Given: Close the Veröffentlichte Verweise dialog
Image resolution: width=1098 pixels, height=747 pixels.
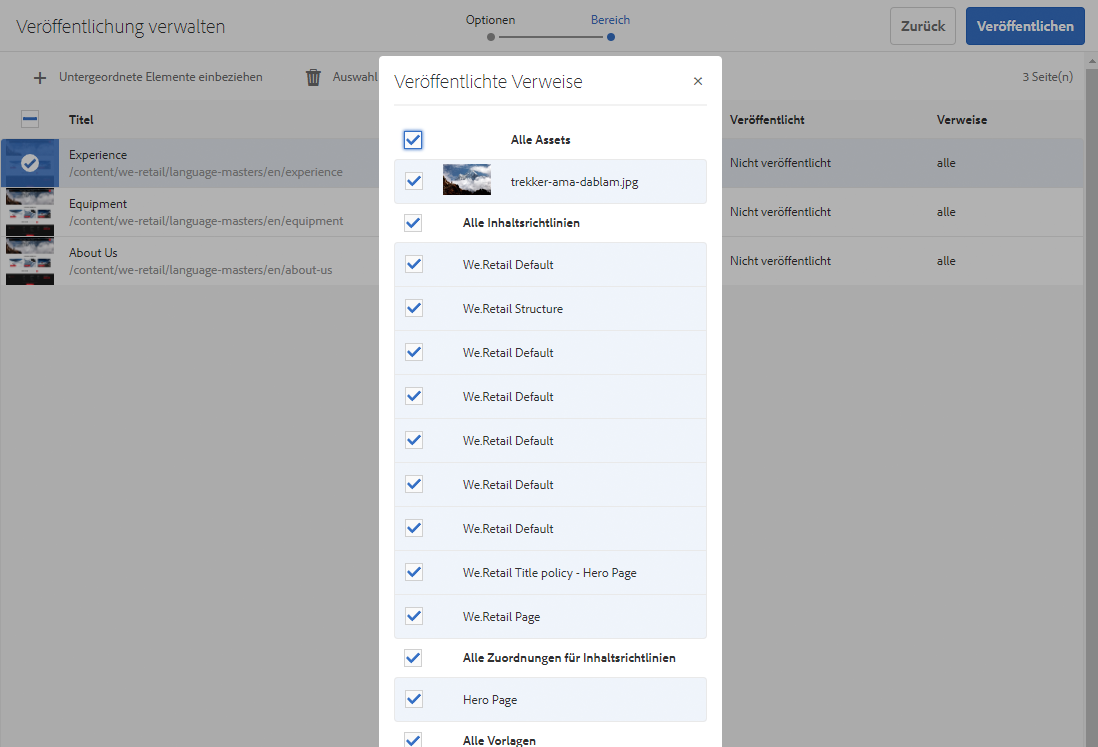Looking at the screenshot, I should tap(698, 82).
